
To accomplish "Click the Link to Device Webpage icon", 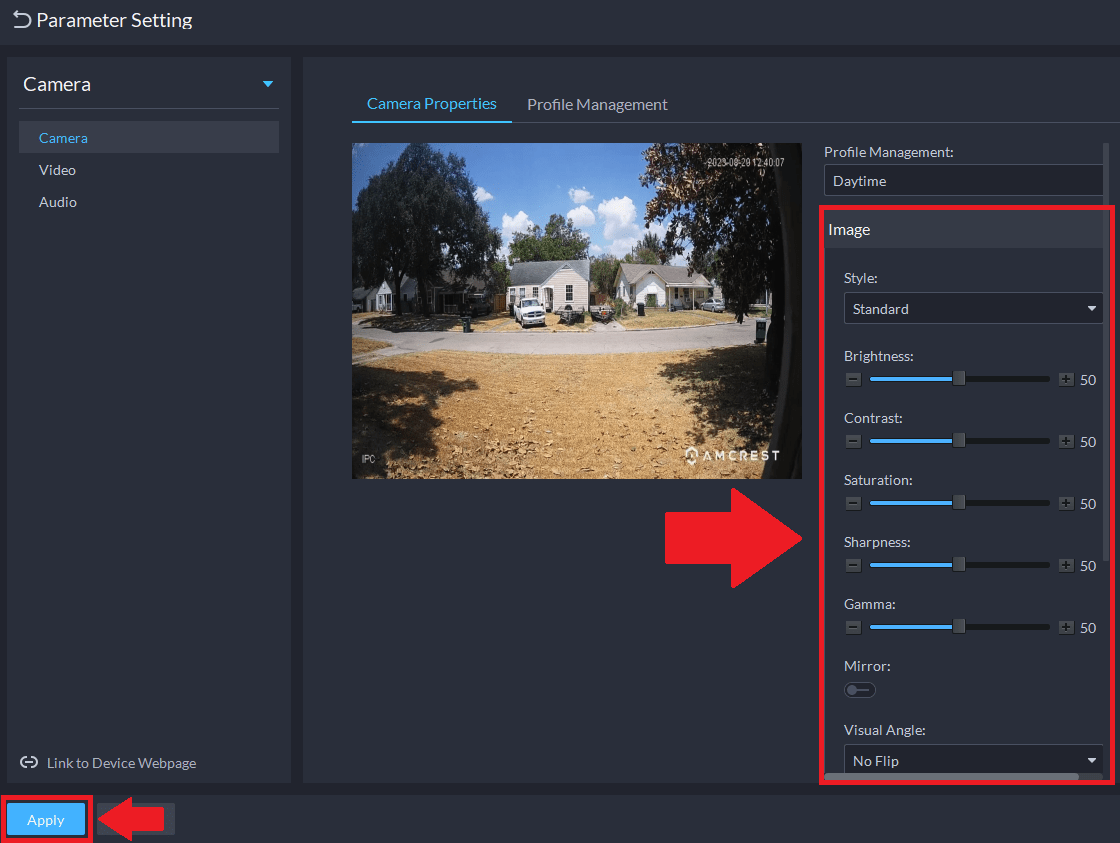I will tap(29, 763).
